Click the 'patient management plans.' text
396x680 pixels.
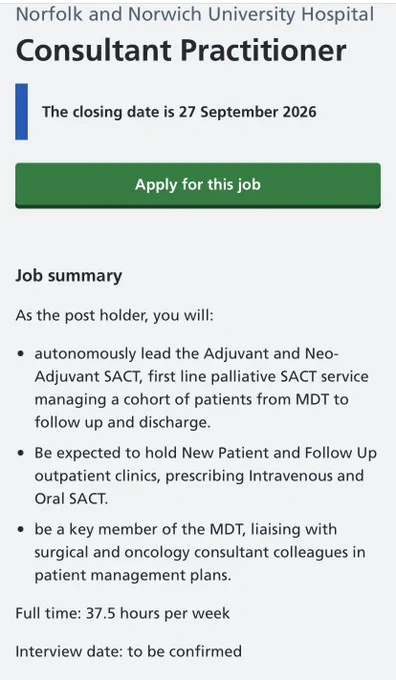point(133,575)
